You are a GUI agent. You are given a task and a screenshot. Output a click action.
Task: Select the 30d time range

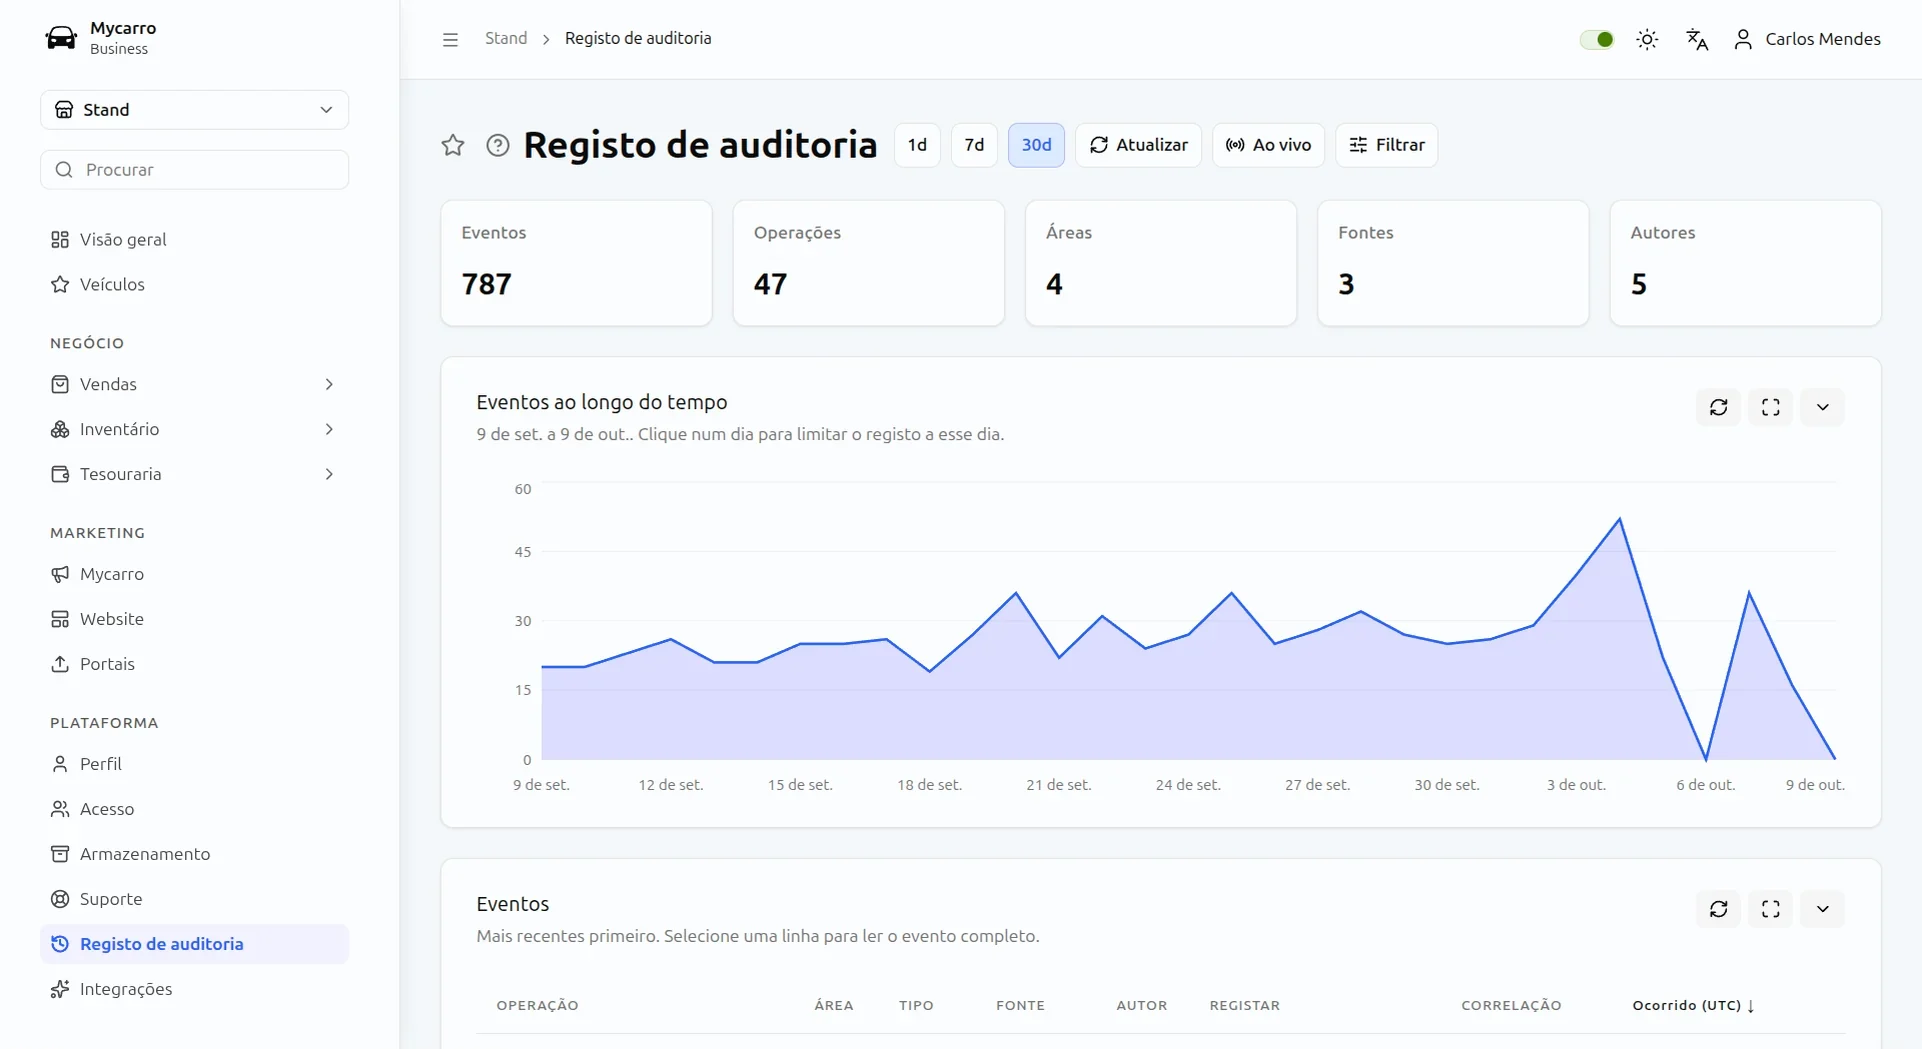(x=1036, y=145)
